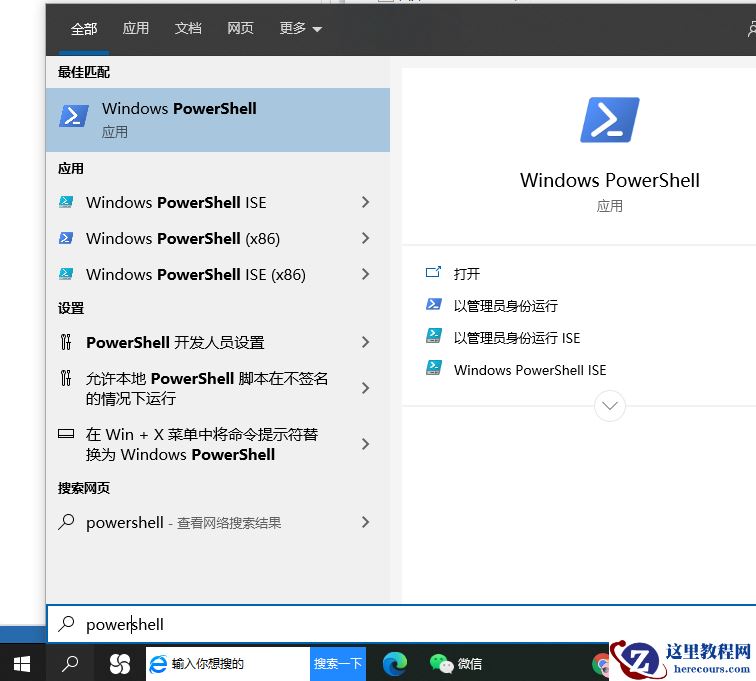Image resolution: width=756 pixels, height=681 pixels.
Task: Click the keyboard icon beside Win + X 菜单 setting
Action: (66, 434)
